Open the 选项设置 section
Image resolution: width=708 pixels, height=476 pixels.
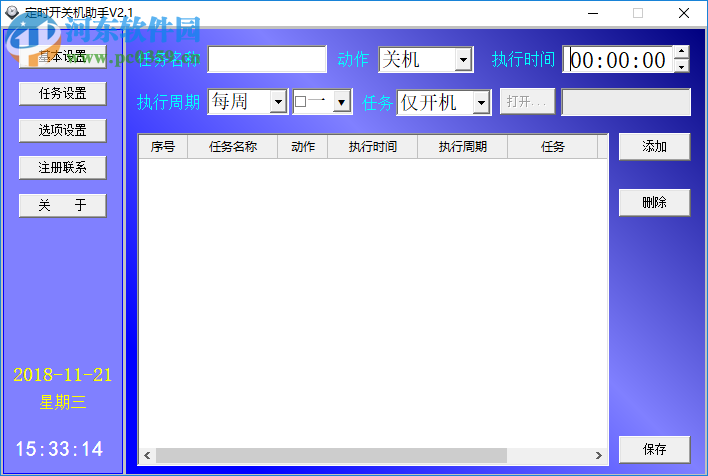[62, 131]
